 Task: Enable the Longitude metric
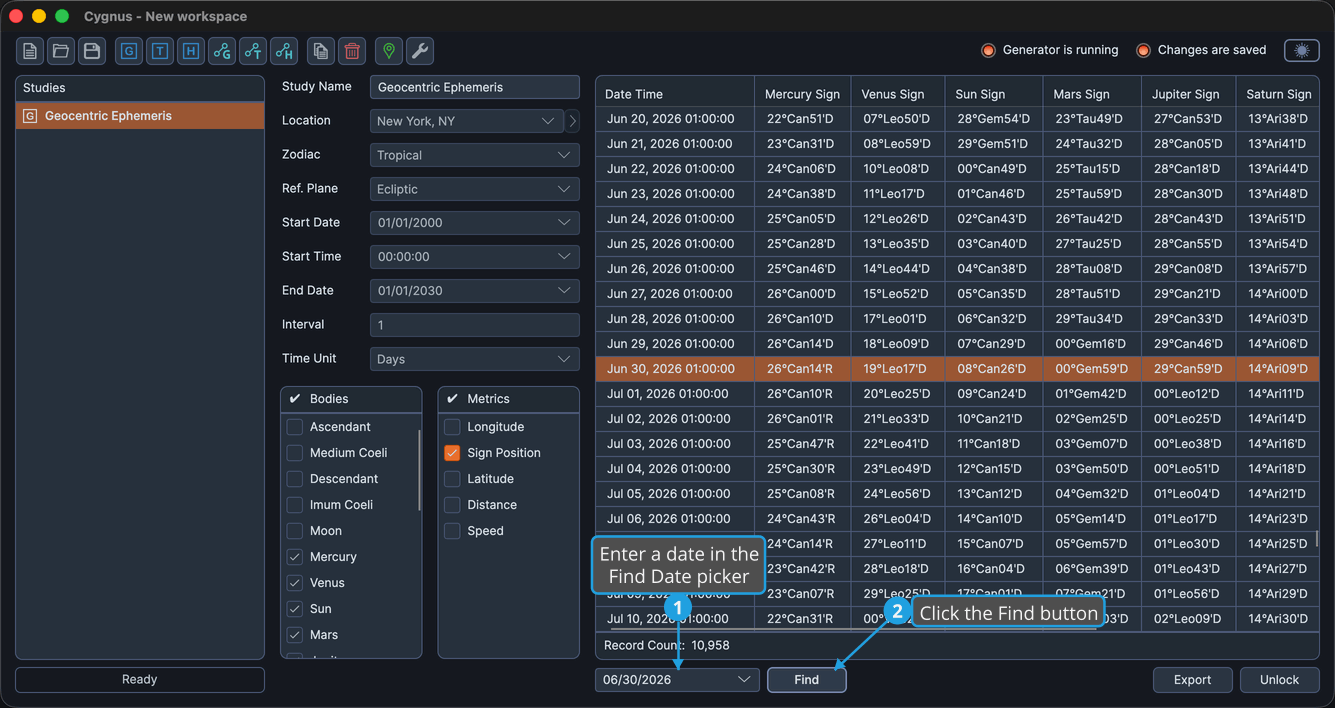click(452, 427)
